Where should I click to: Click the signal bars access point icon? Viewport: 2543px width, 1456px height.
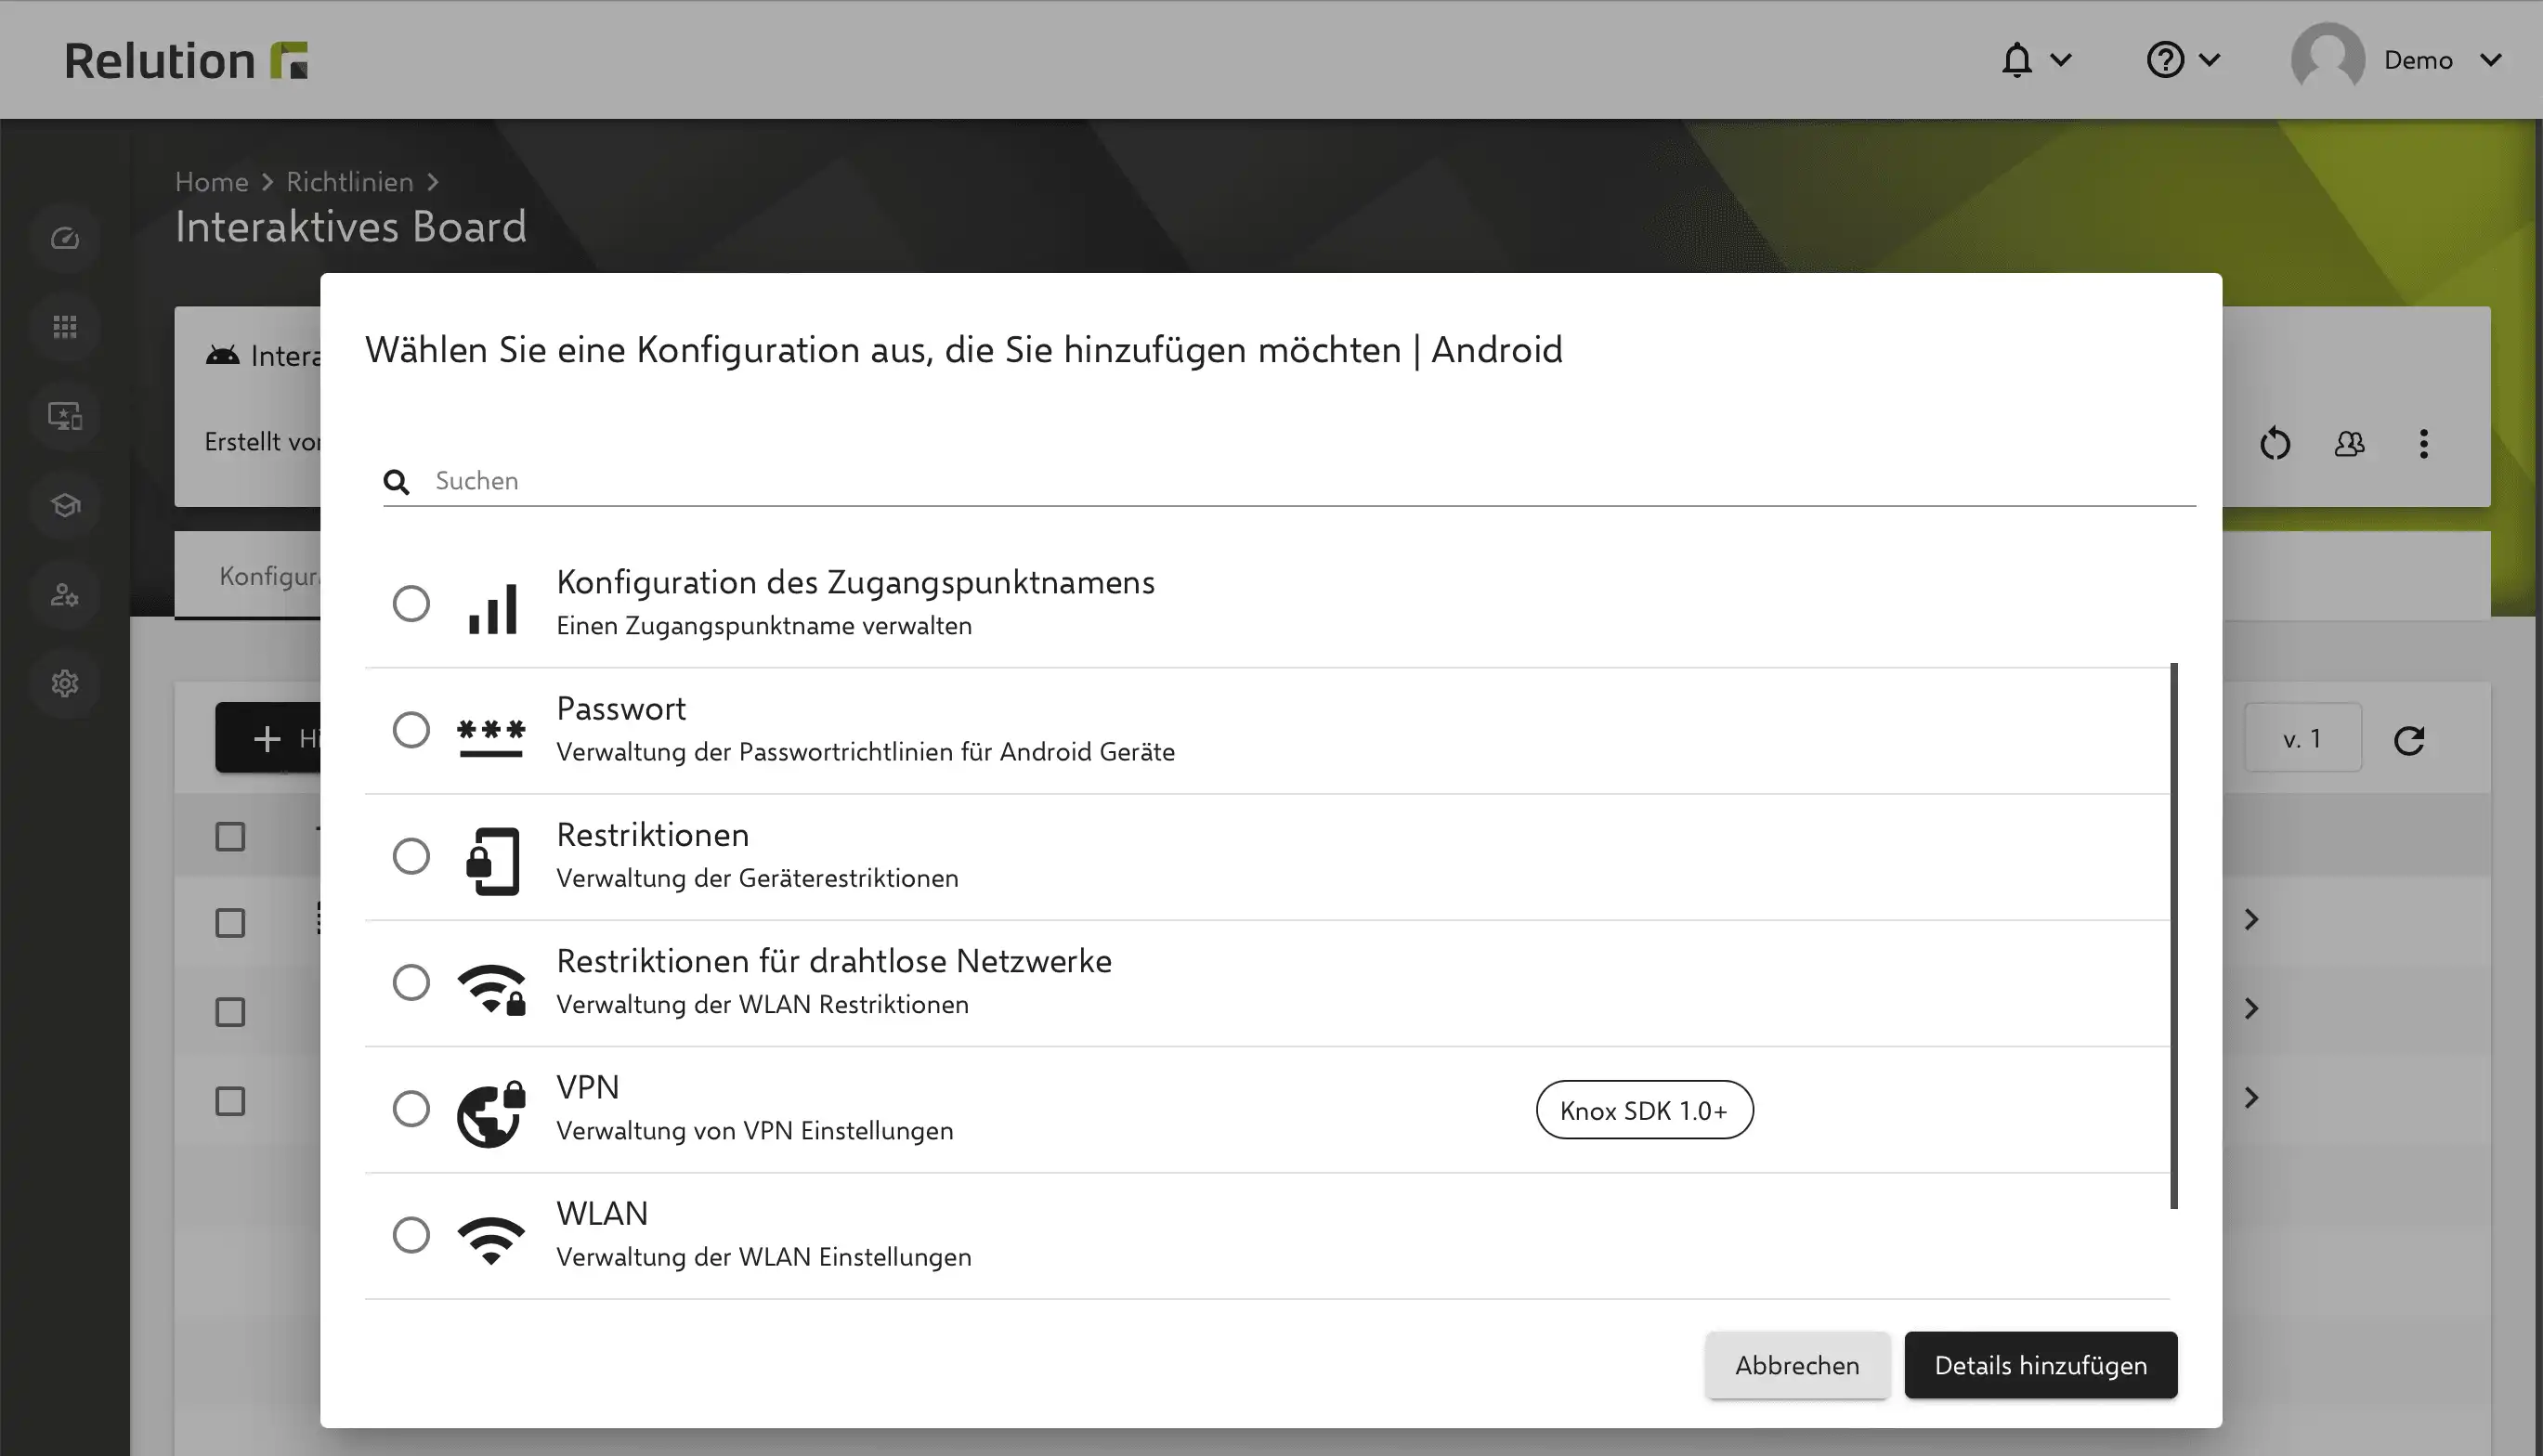point(492,608)
